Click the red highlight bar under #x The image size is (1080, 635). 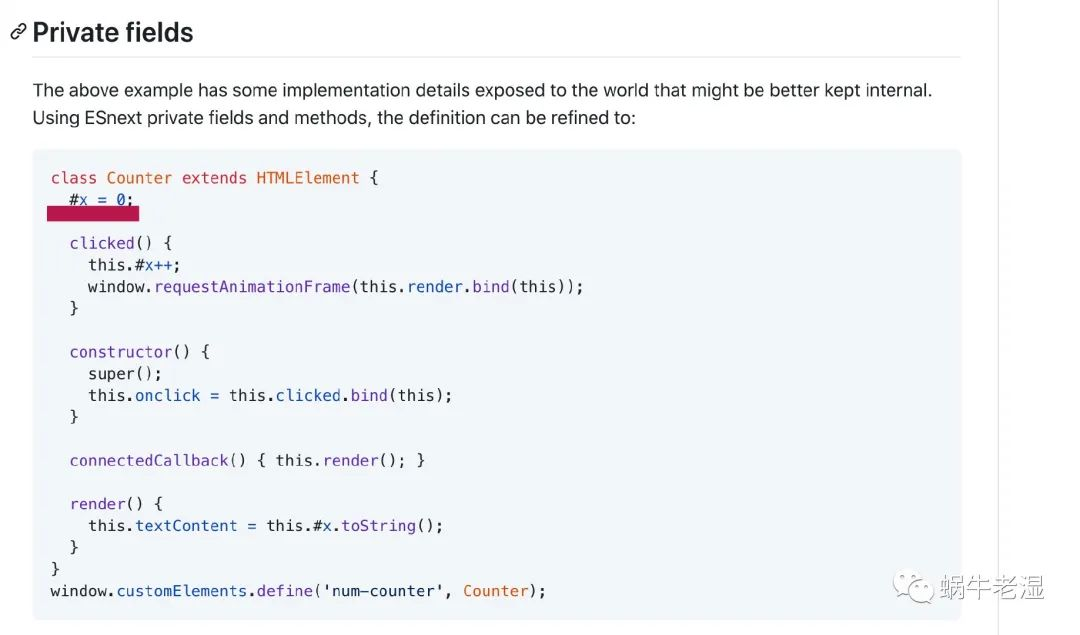click(92, 213)
